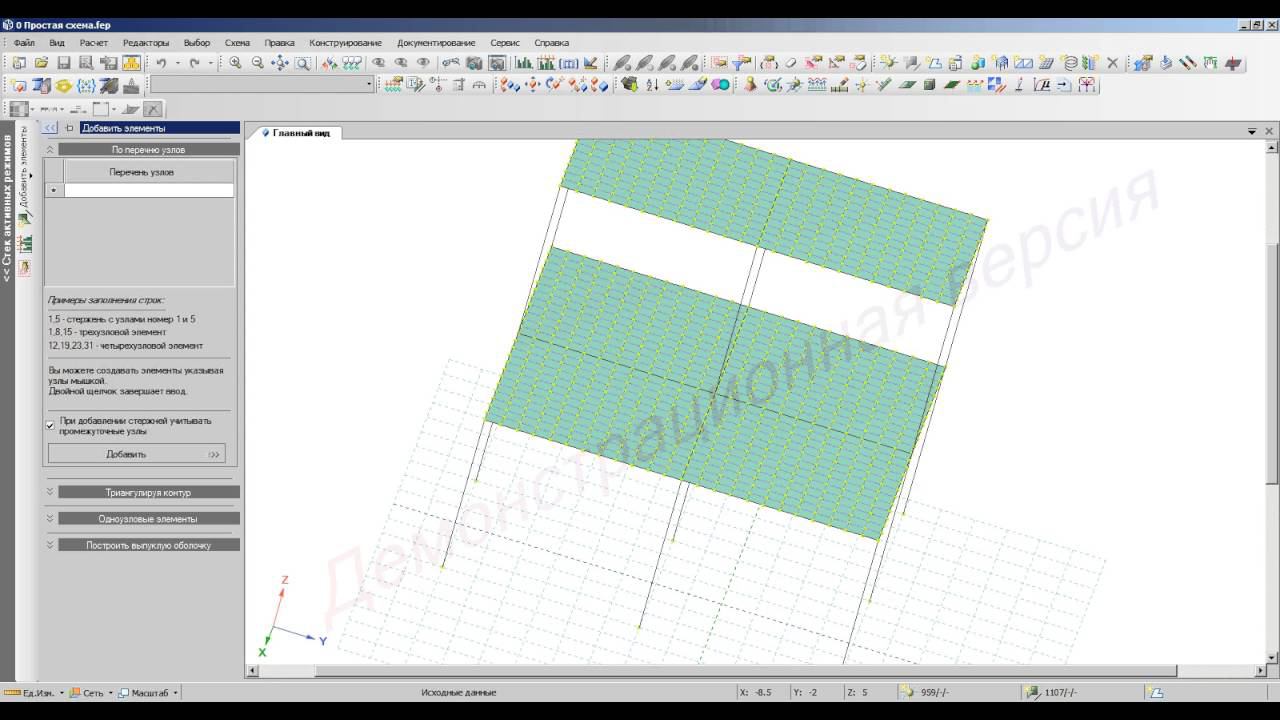Viewport: 1280px width, 720px height.
Task: Click the yellow ring shape icon
Action: 63,85
